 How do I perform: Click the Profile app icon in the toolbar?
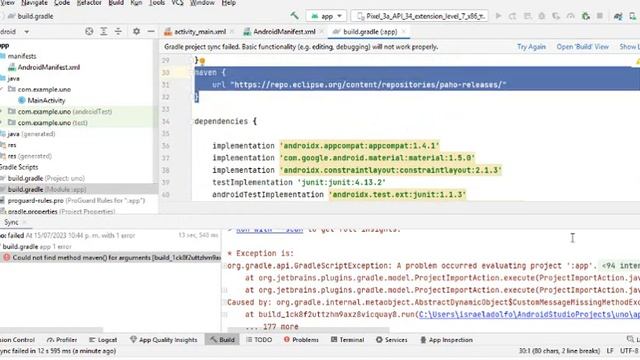pyautogui.click(x=571, y=16)
